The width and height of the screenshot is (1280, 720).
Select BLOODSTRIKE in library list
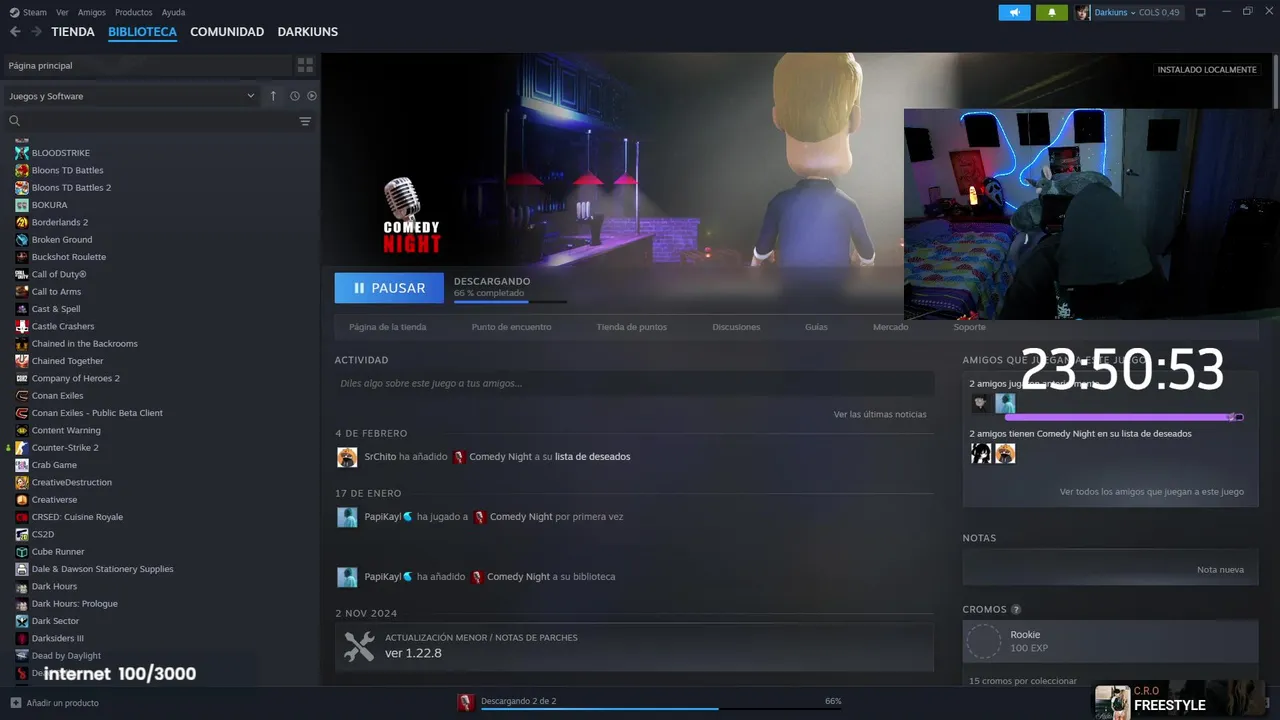tap(61, 153)
